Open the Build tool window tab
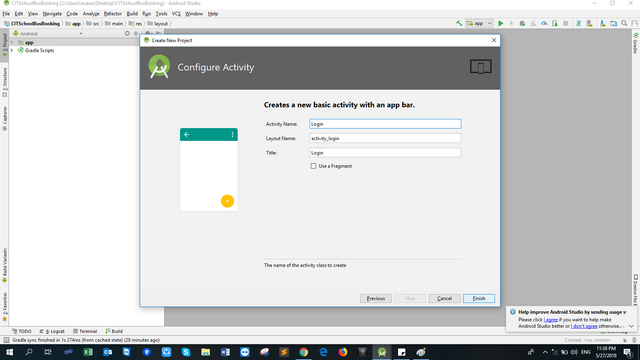This screenshot has height=360, width=640. point(114,331)
